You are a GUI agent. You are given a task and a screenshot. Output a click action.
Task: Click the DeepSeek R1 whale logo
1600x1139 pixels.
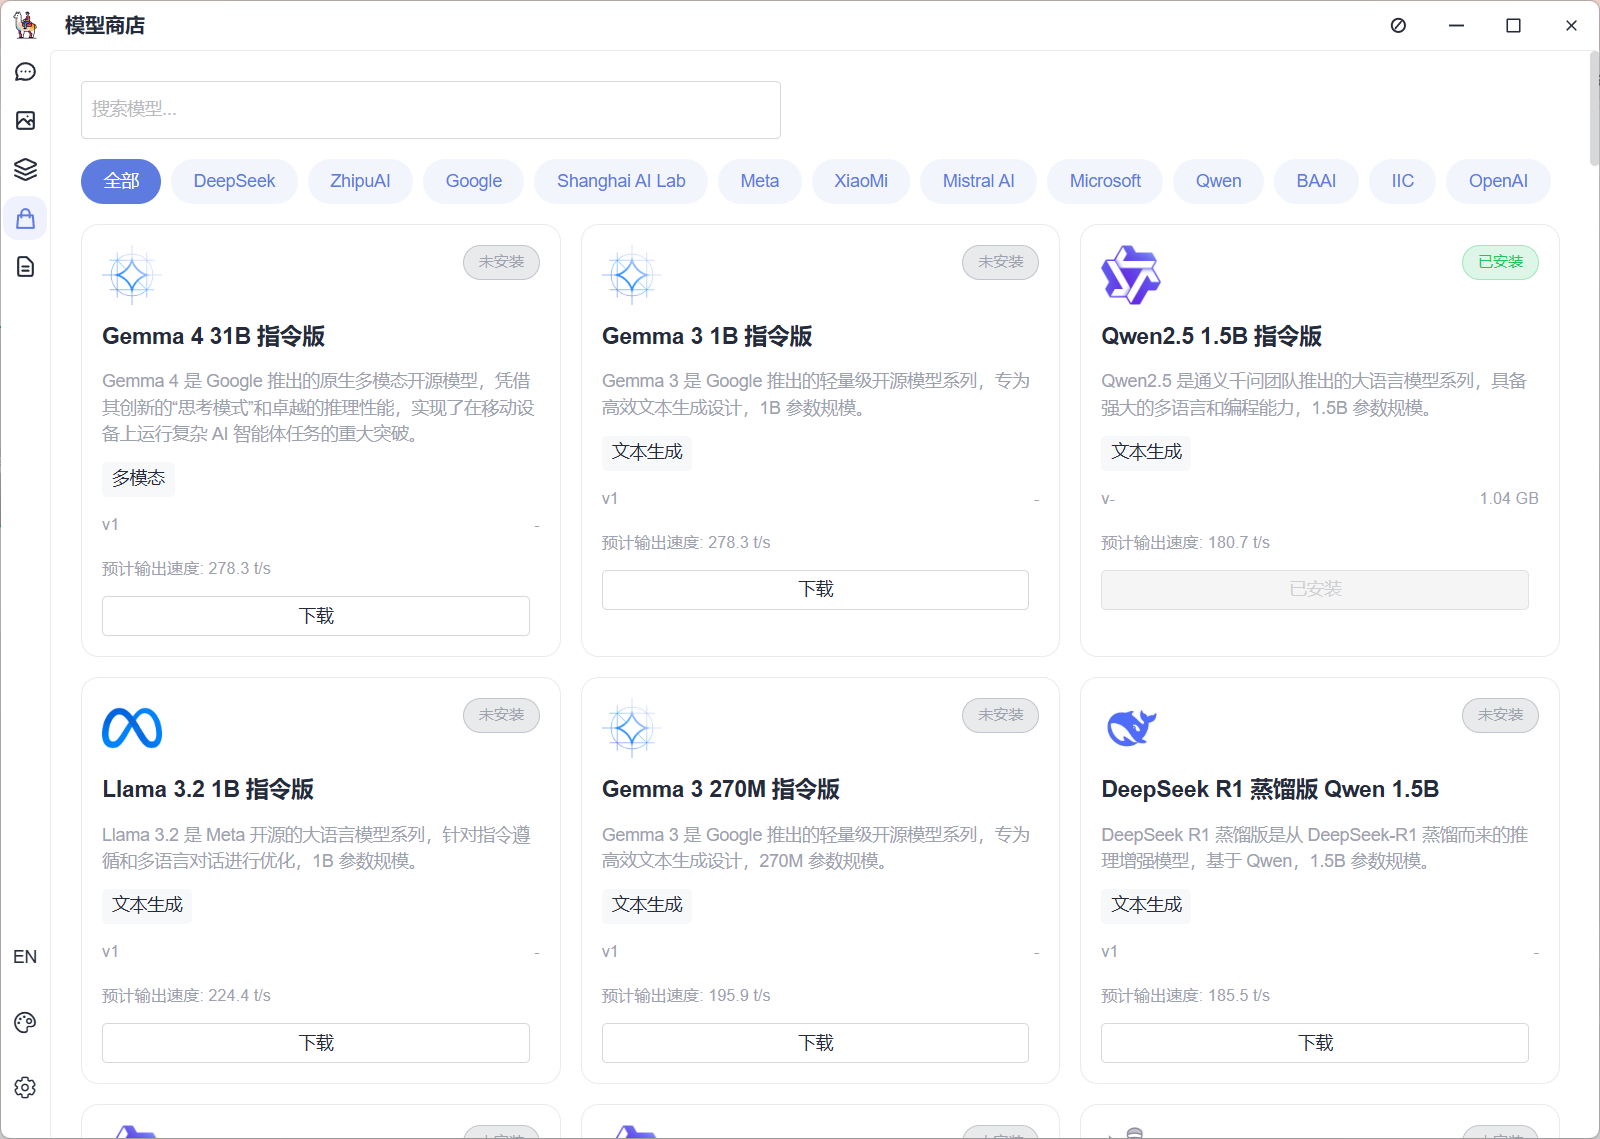click(1131, 728)
